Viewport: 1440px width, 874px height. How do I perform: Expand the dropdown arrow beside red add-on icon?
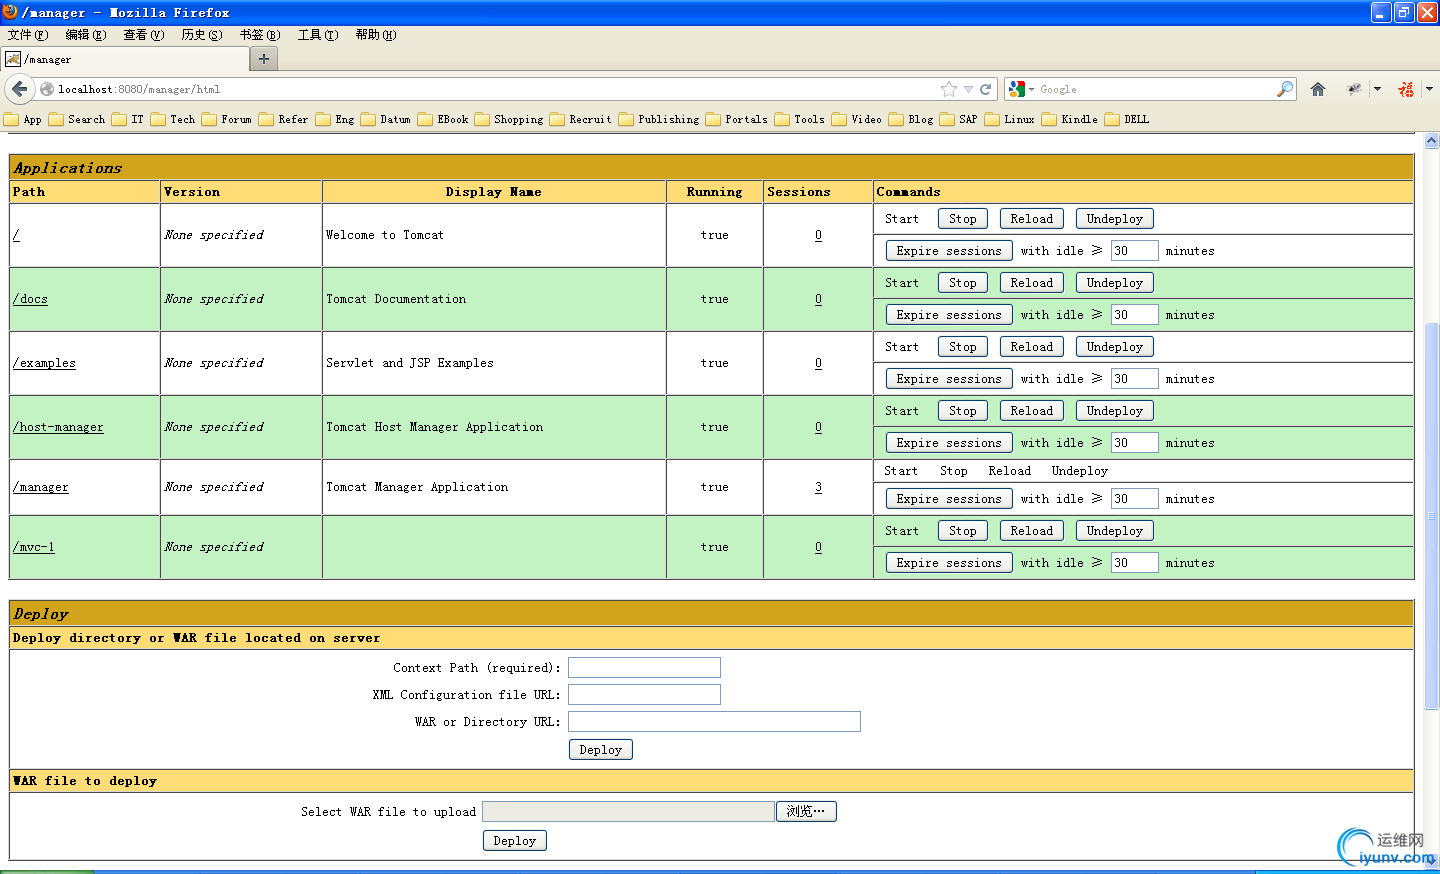[1429, 89]
